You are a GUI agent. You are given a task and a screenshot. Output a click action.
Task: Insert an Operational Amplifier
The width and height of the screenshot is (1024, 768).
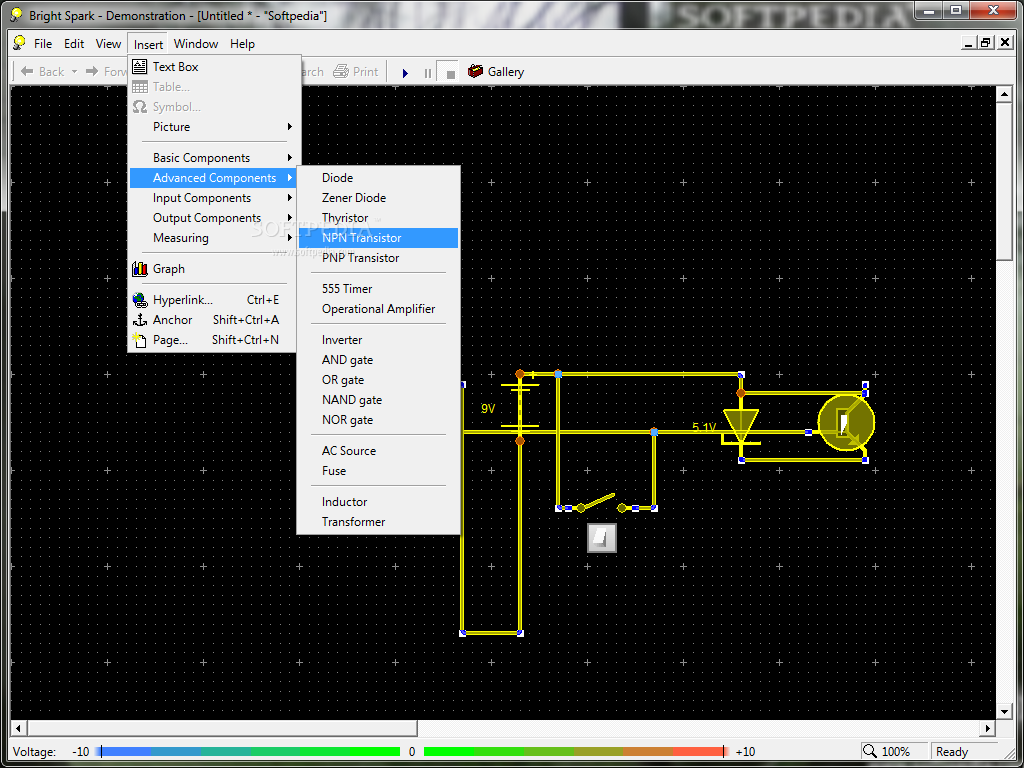click(378, 309)
